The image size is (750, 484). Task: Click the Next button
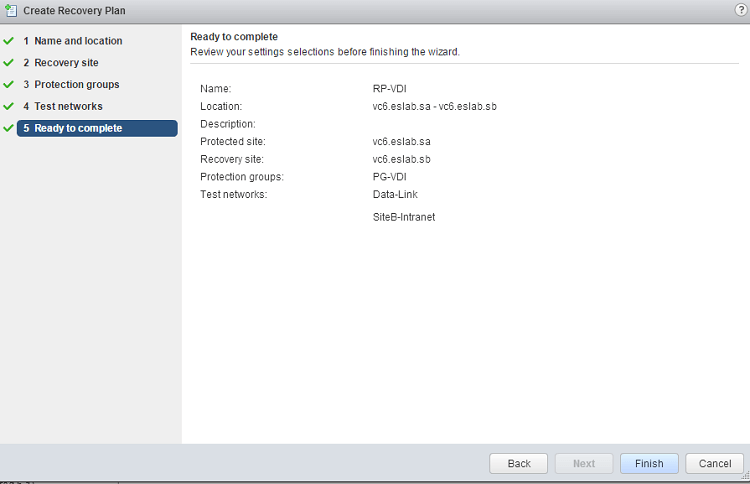pos(584,464)
